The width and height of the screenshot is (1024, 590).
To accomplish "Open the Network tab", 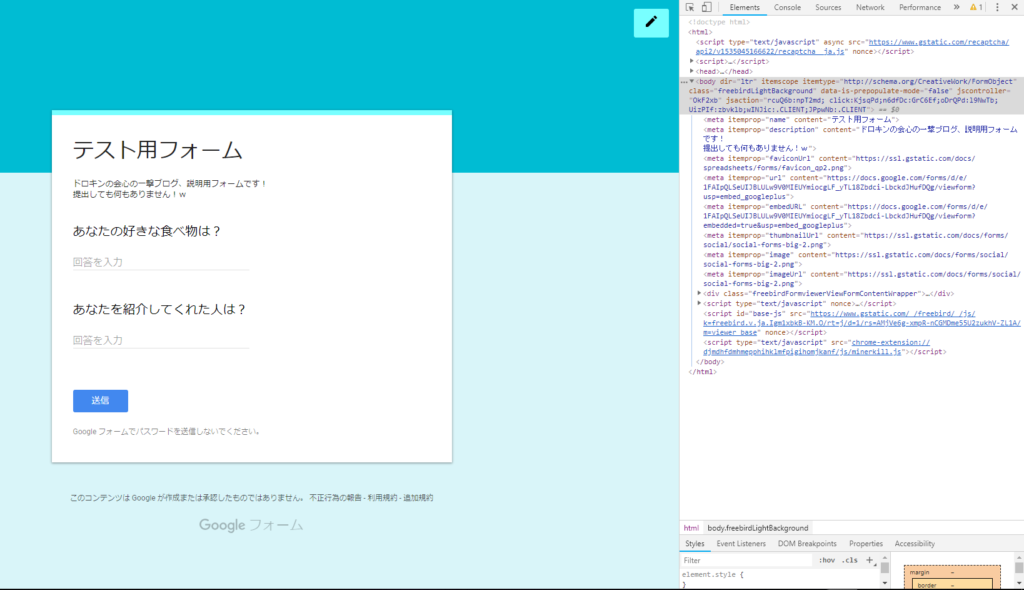I will point(870,7).
